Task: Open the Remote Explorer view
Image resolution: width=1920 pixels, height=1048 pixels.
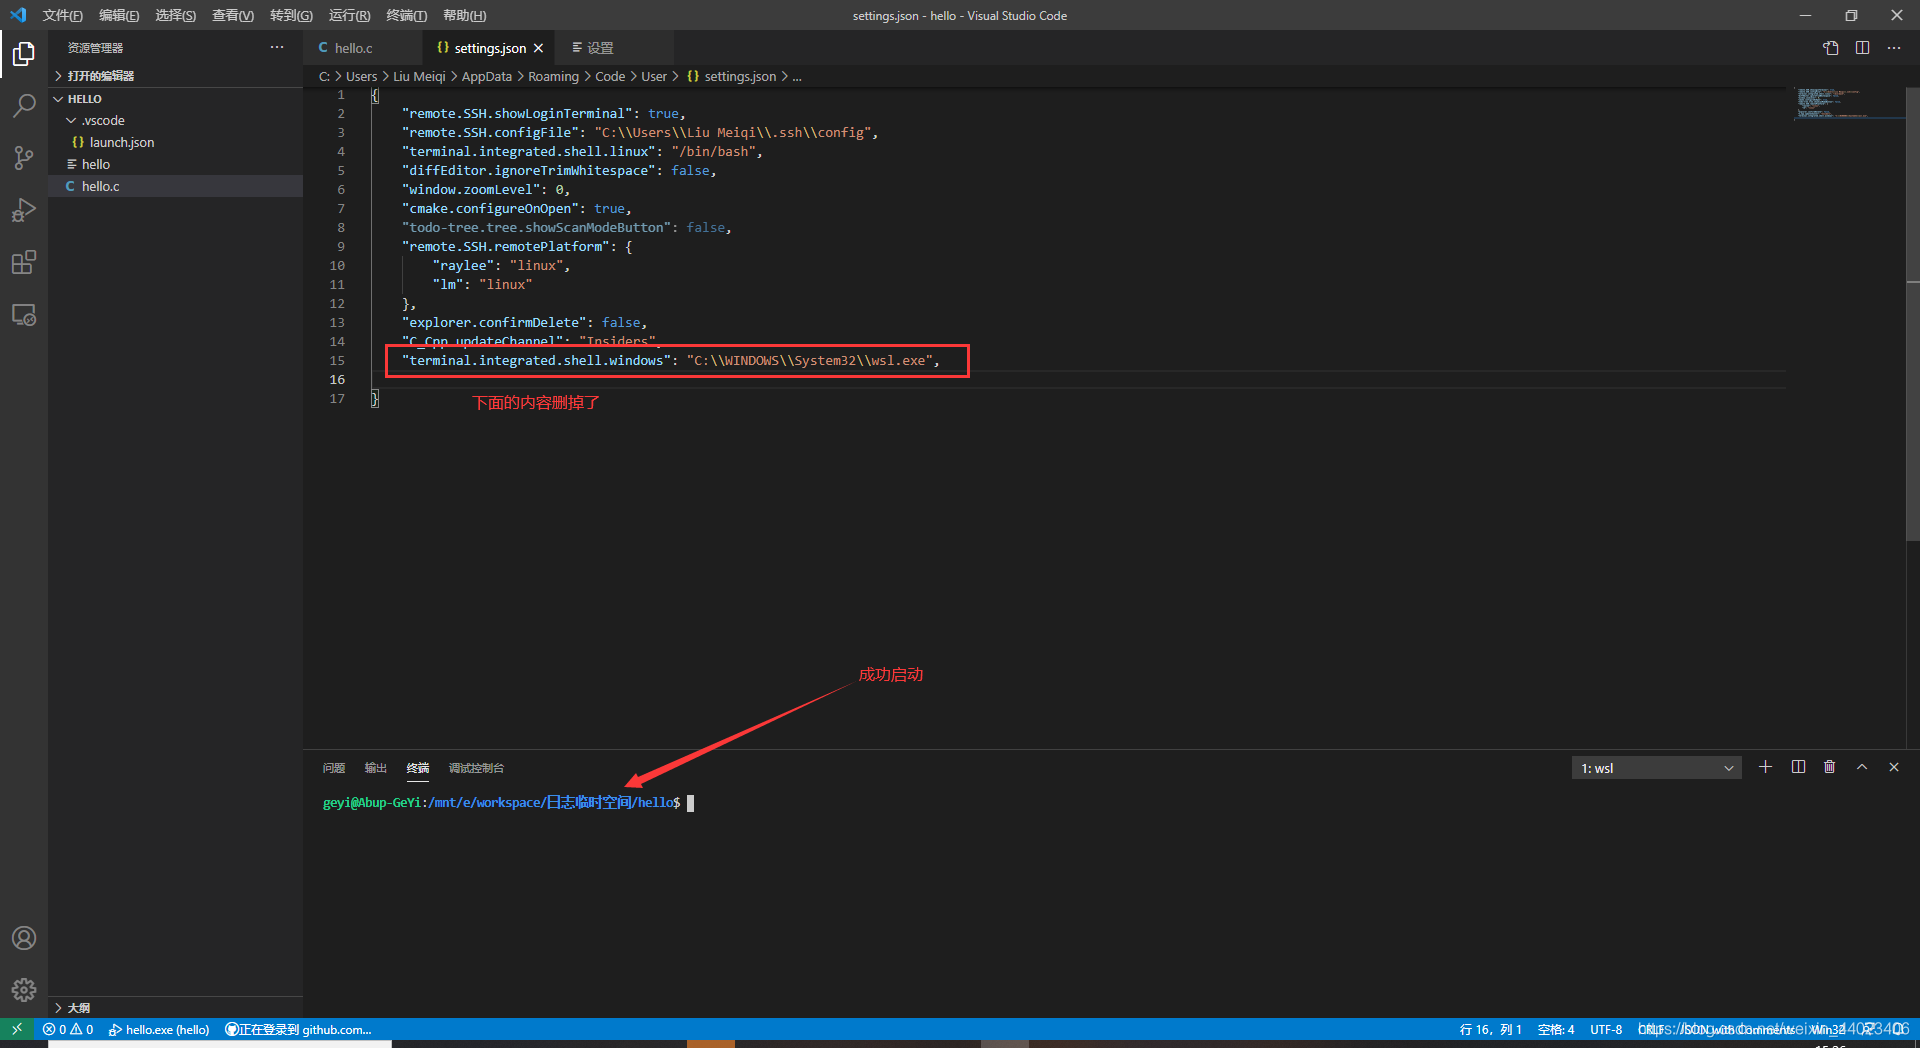Action: 24,314
